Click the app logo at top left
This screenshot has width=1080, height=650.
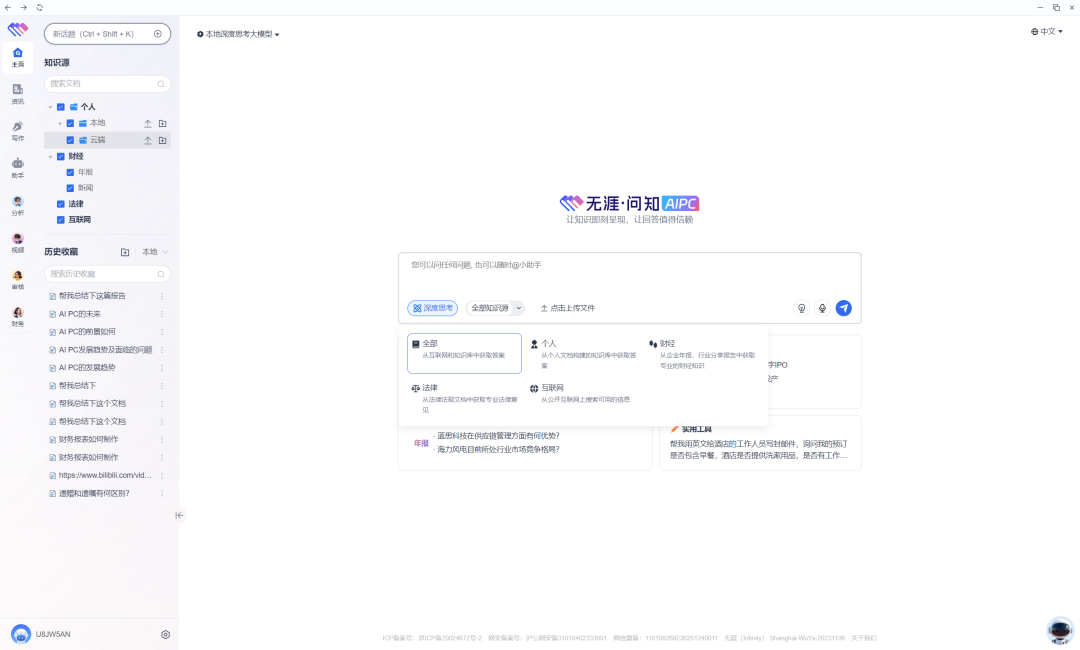(18, 29)
